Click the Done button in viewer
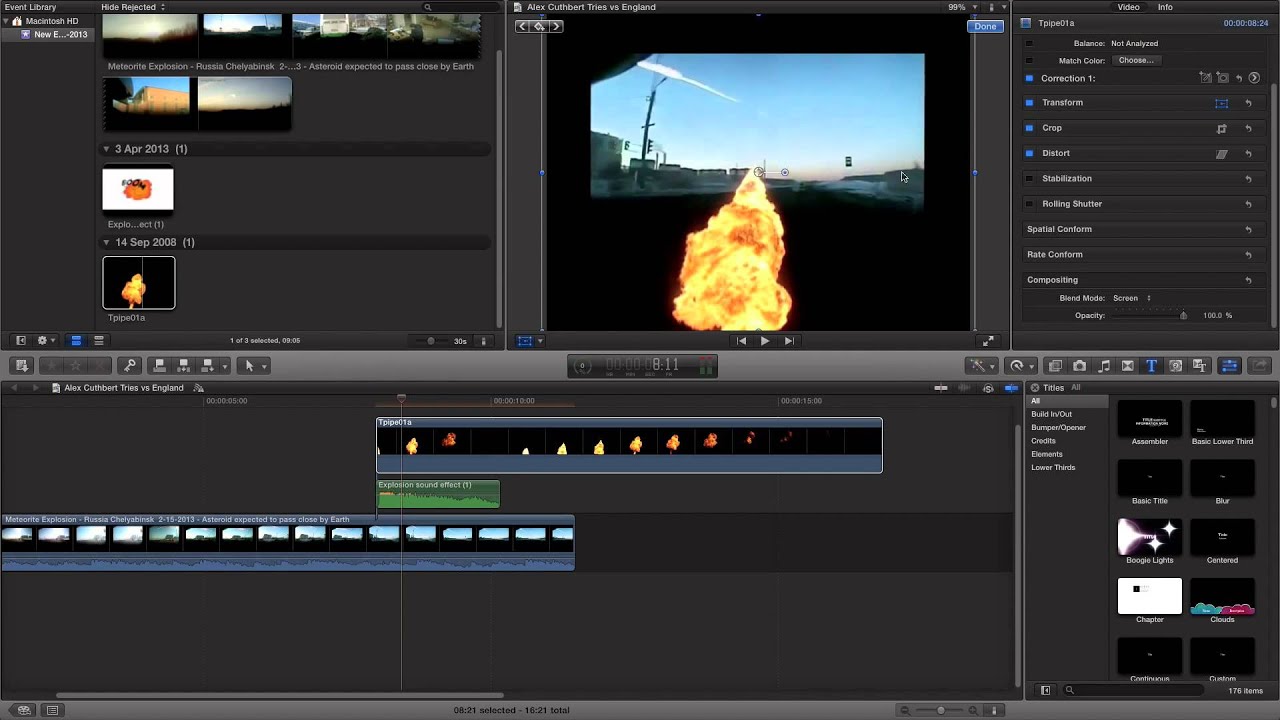This screenshot has height=720, width=1280. (x=985, y=26)
